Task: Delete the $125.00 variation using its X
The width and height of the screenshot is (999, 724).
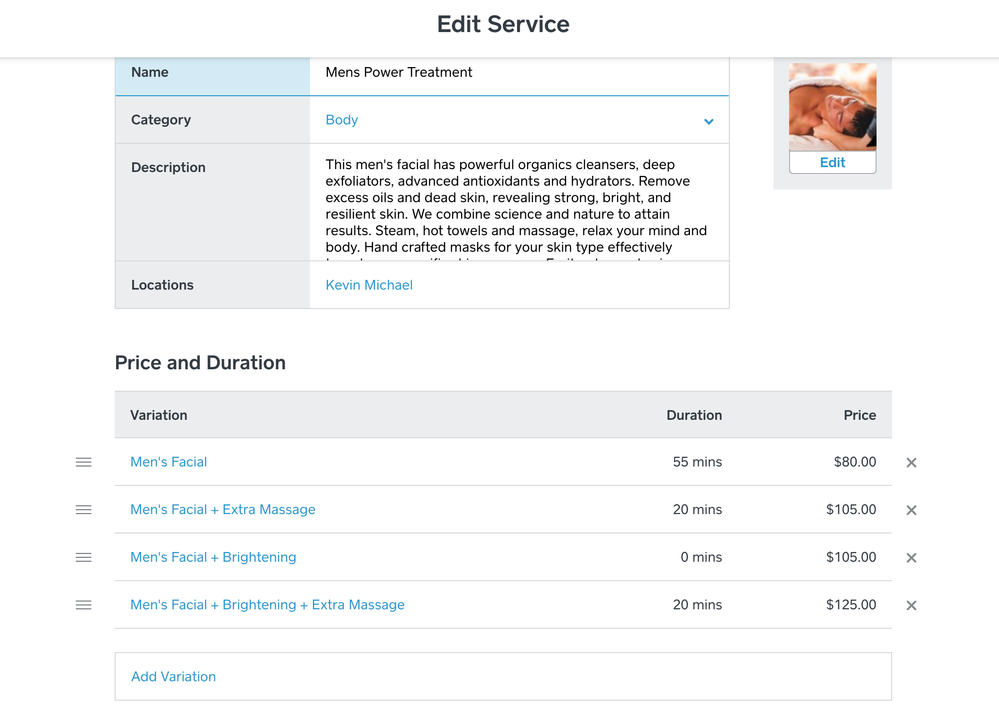Action: click(911, 605)
